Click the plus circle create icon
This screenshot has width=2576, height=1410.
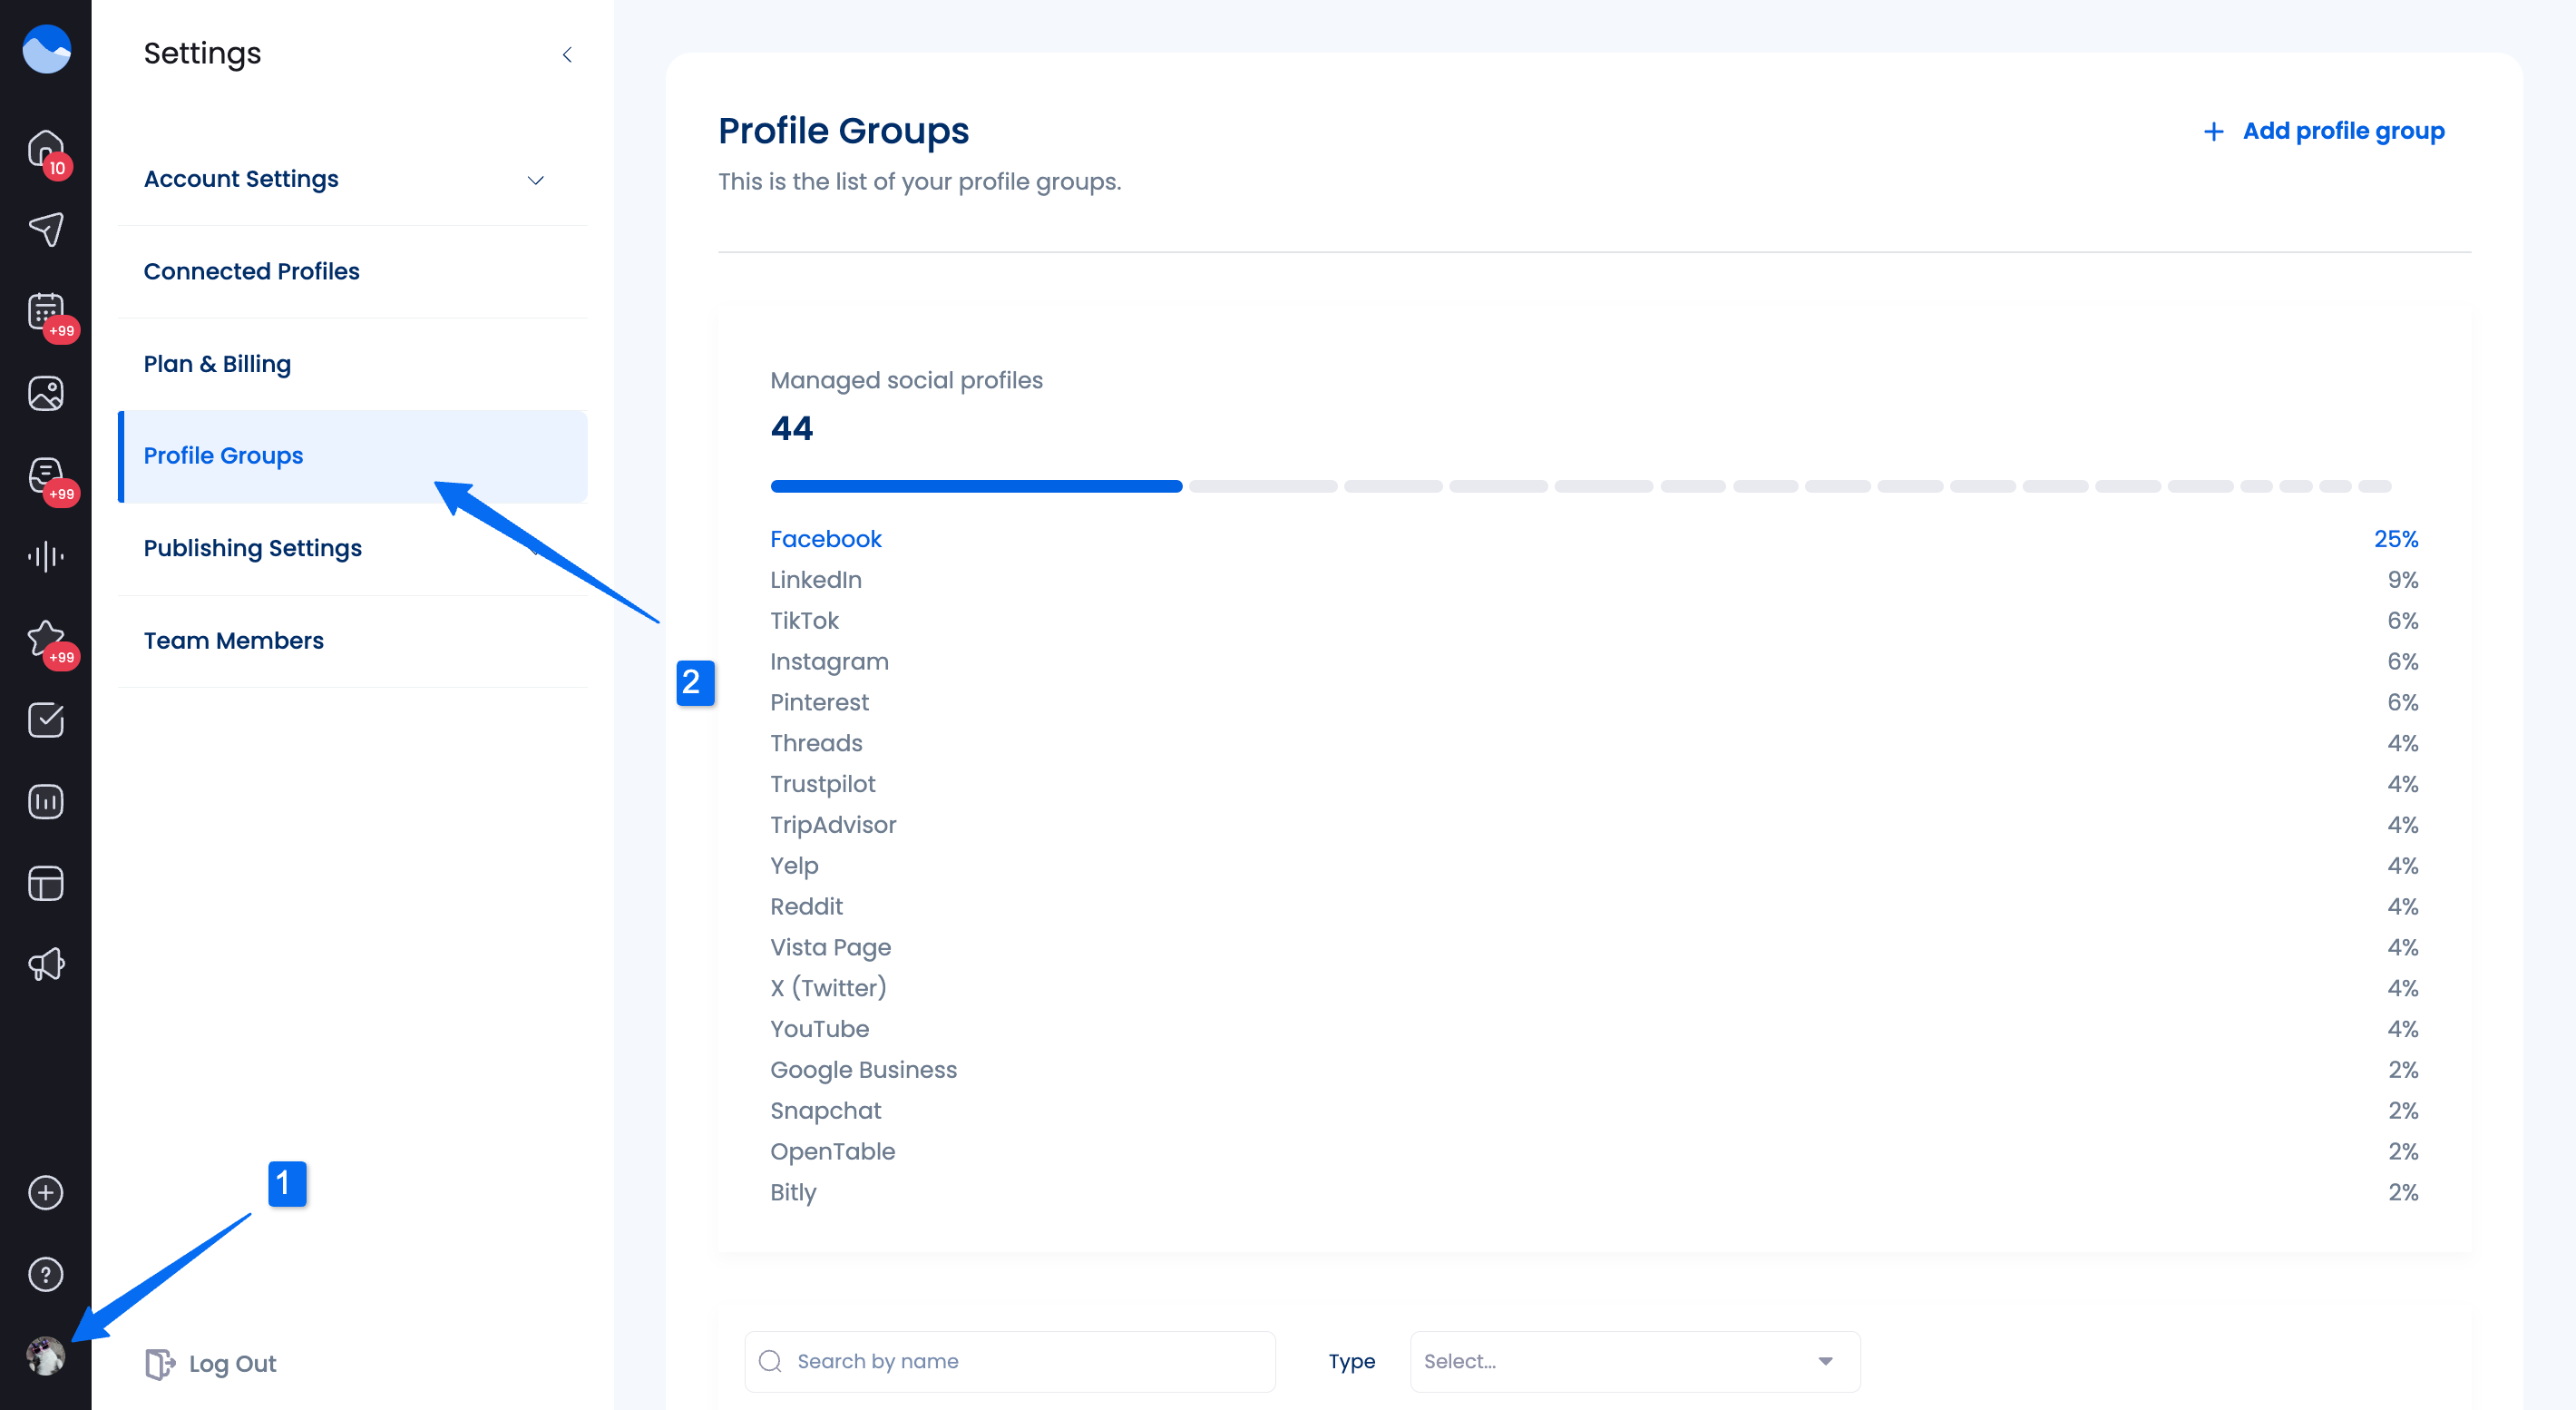[x=46, y=1193]
